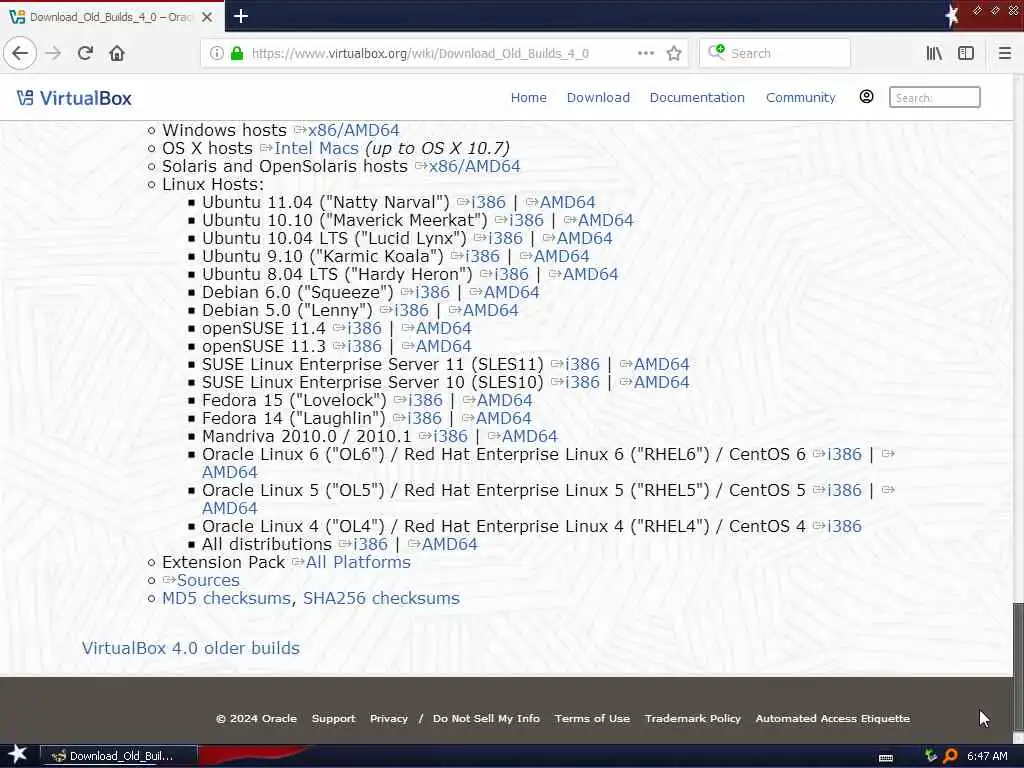1024x768 pixels.
Task: Open the Terms of Use footer link
Action: pos(592,718)
